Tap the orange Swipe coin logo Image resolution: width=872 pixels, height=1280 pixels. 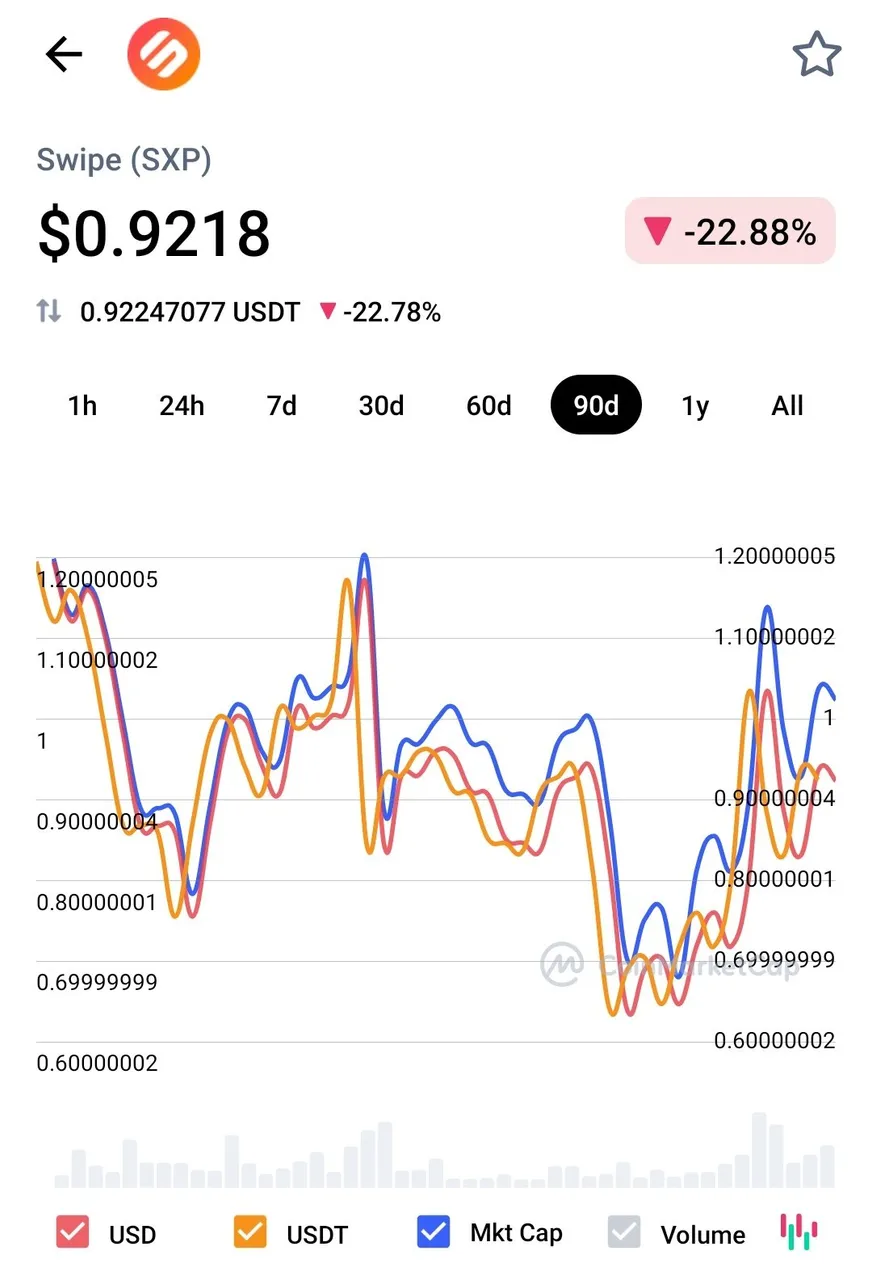[x=164, y=54]
